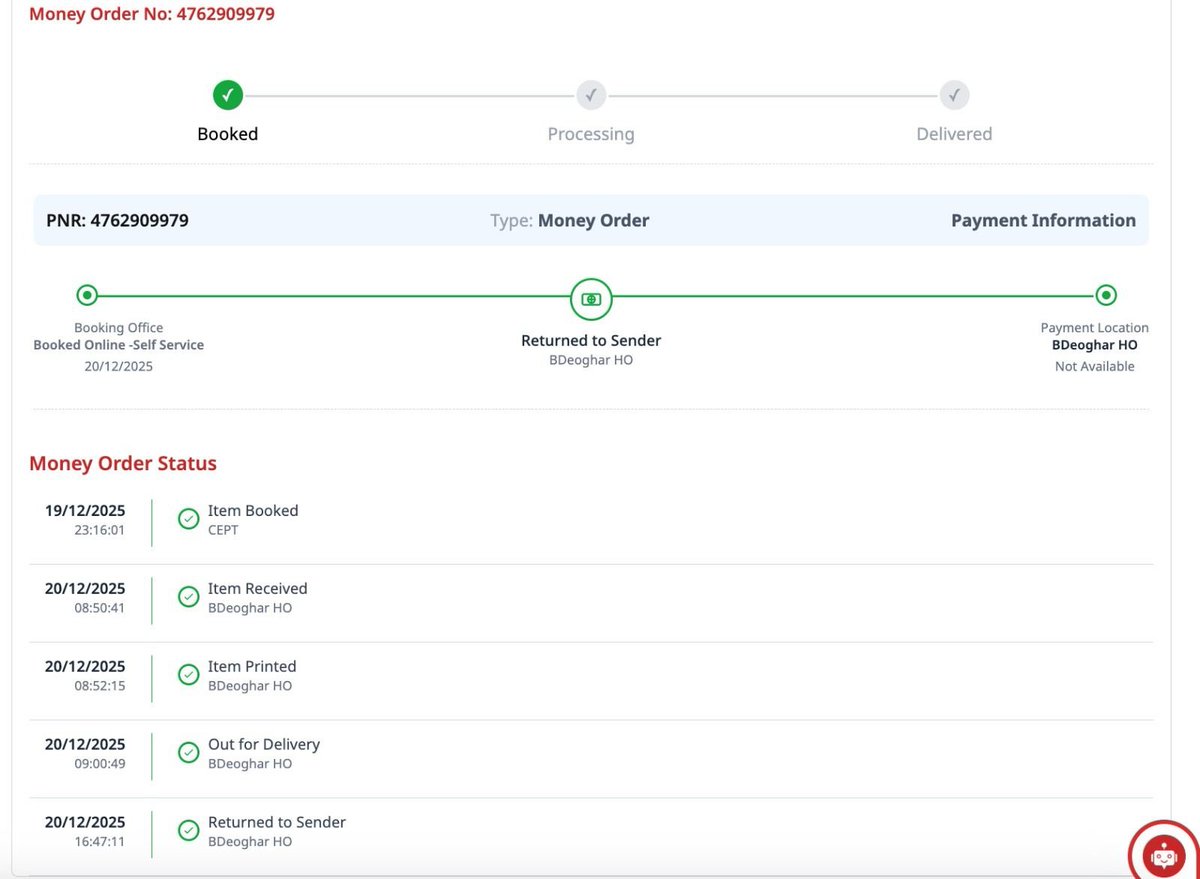The width and height of the screenshot is (1200, 879).
Task: Click the Item Received status text
Action: pyautogui.click(x=258, y=589)
